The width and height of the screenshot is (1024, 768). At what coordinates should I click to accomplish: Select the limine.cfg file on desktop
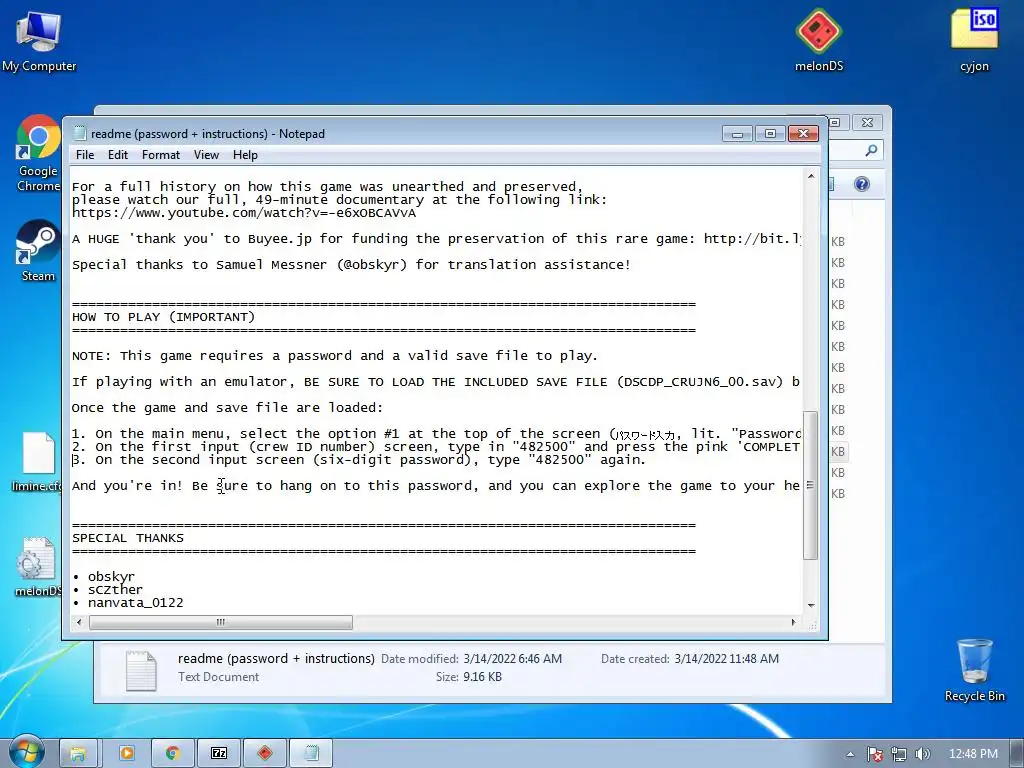click(x=37, y=462)
